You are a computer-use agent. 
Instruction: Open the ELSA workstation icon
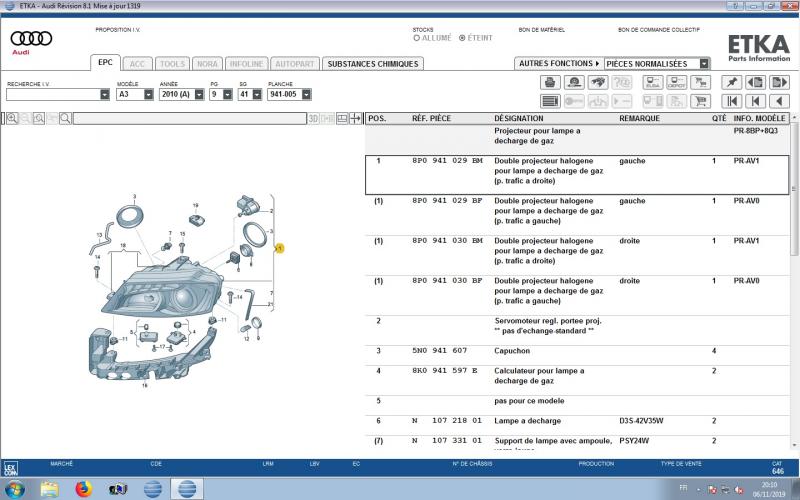(653, 82)
